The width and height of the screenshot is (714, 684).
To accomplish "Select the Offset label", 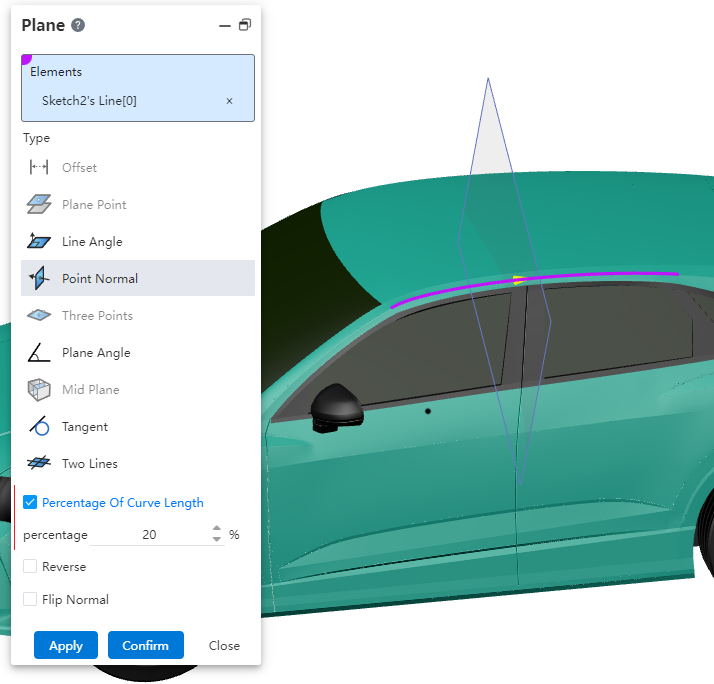I will point(79,168).
